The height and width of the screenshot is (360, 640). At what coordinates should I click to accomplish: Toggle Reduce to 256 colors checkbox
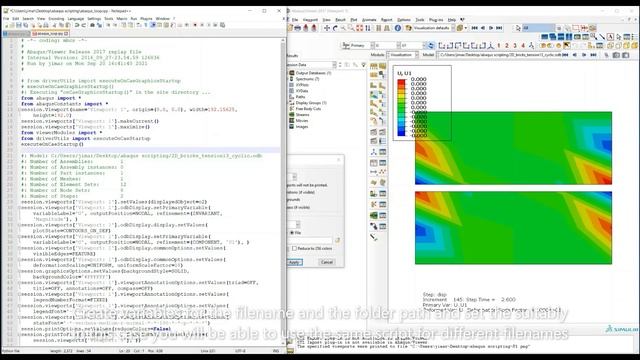coord(294,248)
